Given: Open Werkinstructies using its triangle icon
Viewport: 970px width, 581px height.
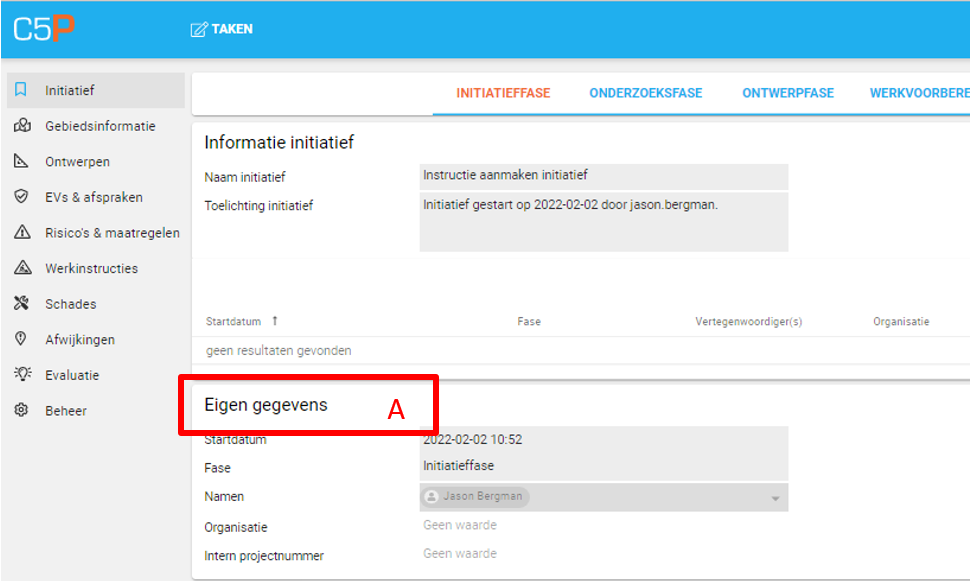Looking at the screenshot, I should coord(22,268).
